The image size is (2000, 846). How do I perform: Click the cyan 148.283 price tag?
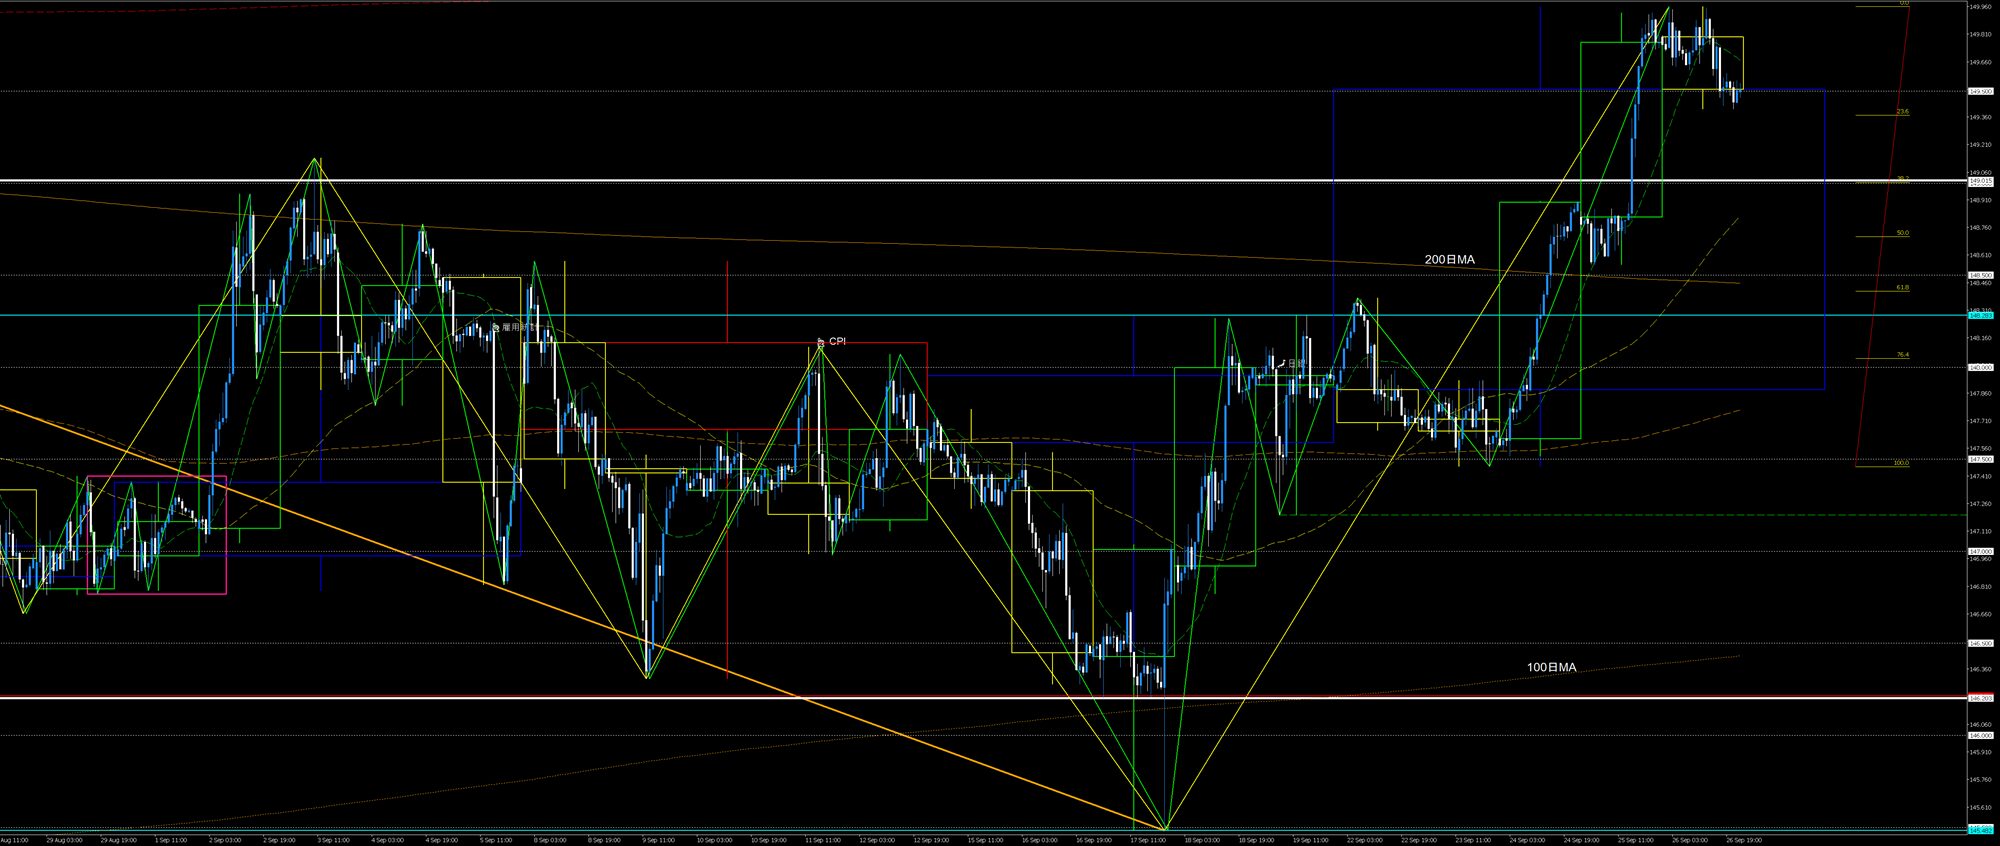[x=1980, y=316]
